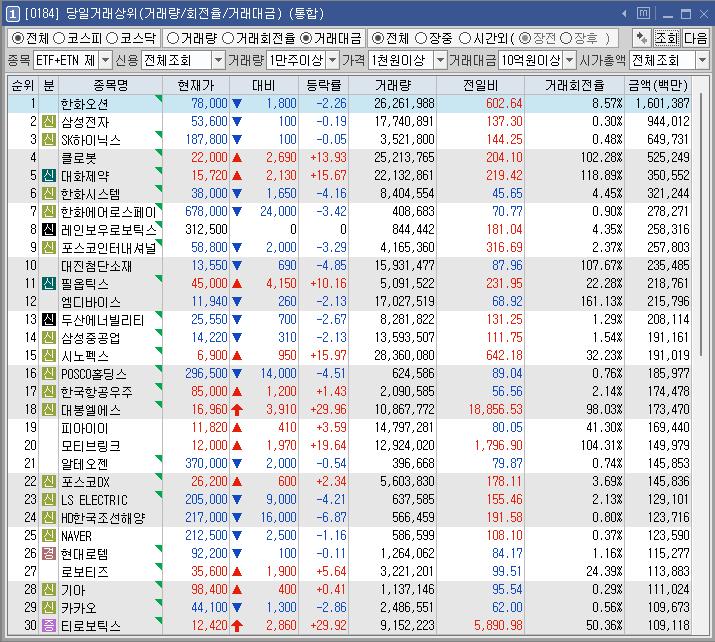715x642 pixels.
Task: Select the 로보티즈 stock name
Action: point(84,572)
